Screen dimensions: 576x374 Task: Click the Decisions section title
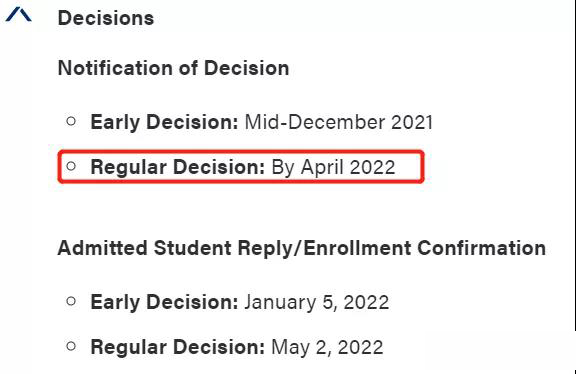click(x=106, y=18)
